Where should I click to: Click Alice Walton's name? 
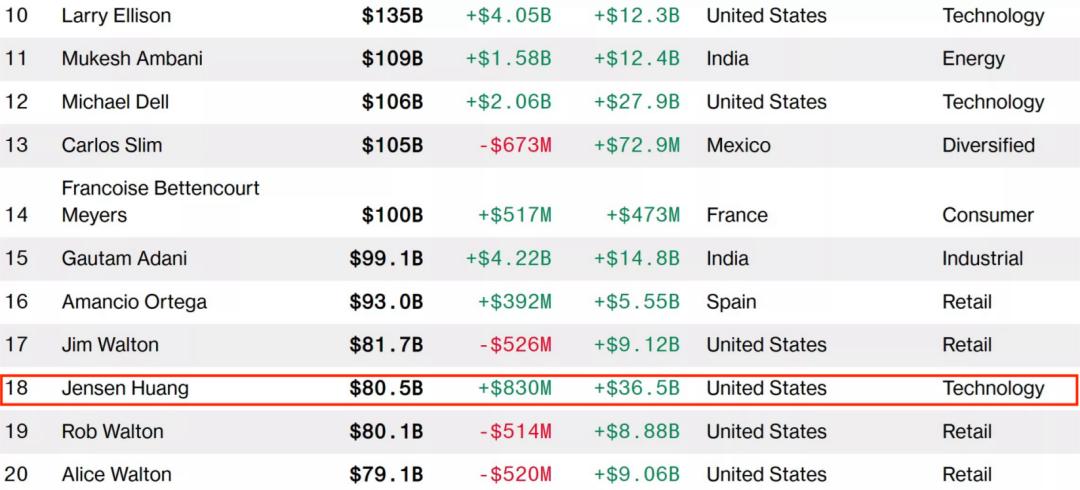116,475
